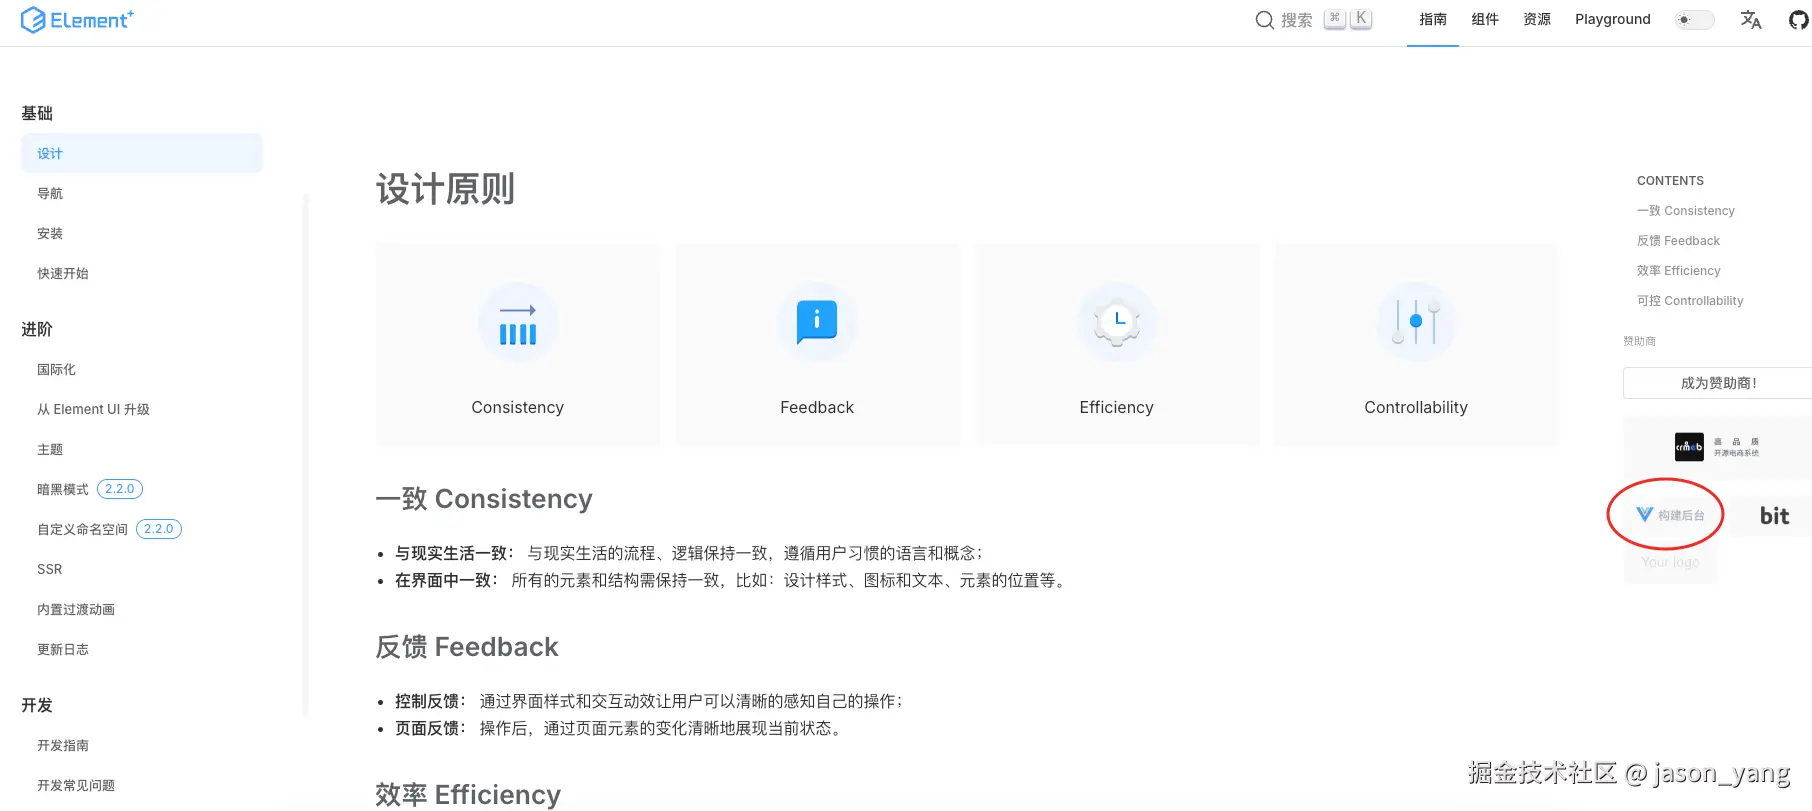Click the Consistency arrow-bars icon
Viewport: 1812px width, 811px height.
click(x=518, y=323)
